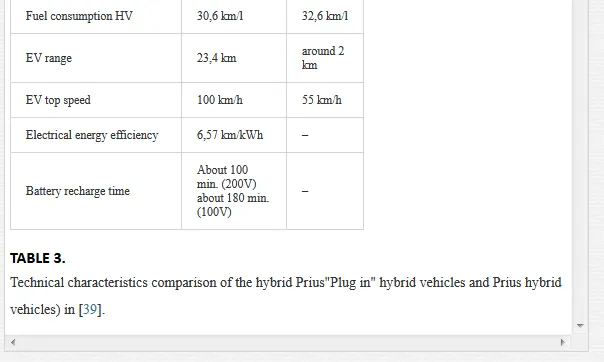Click the "About 100 min. (200V)" cell
Image resolution: width=604 pixels, height=362 pixels.
pyautogui.click(x=234, y=191)
